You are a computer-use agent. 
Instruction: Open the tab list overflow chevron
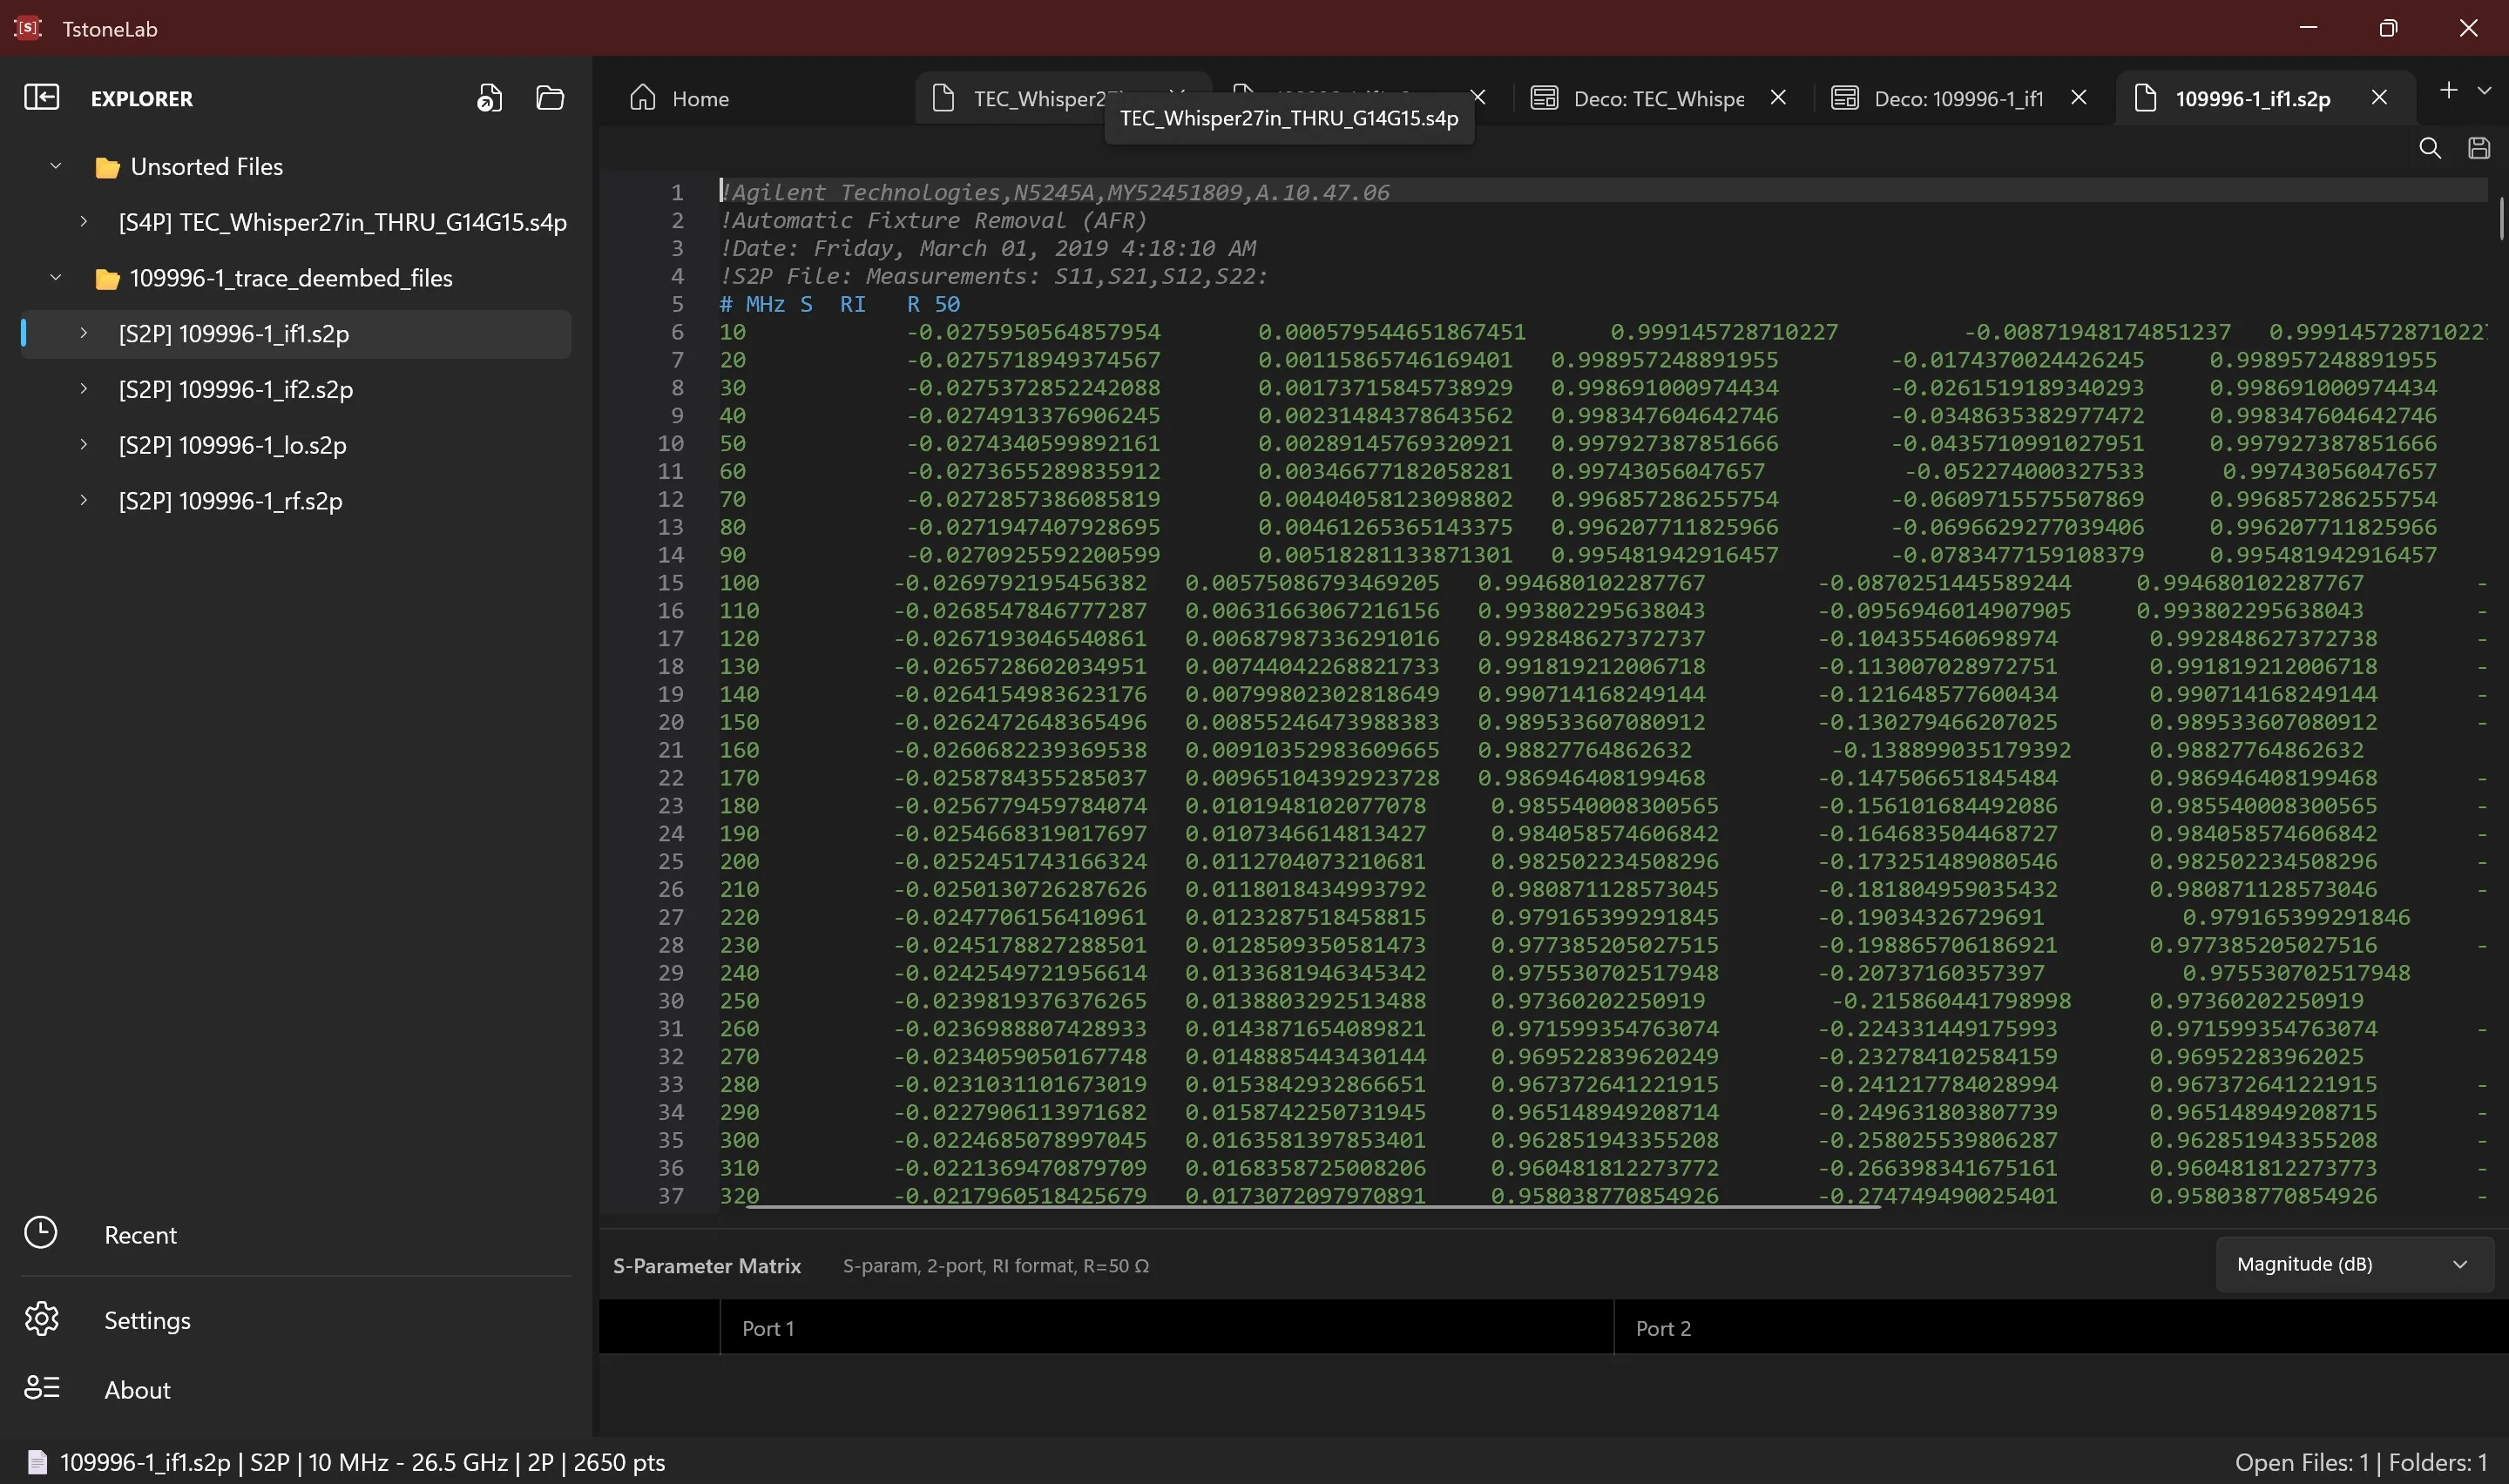(x=2484, y=90)
